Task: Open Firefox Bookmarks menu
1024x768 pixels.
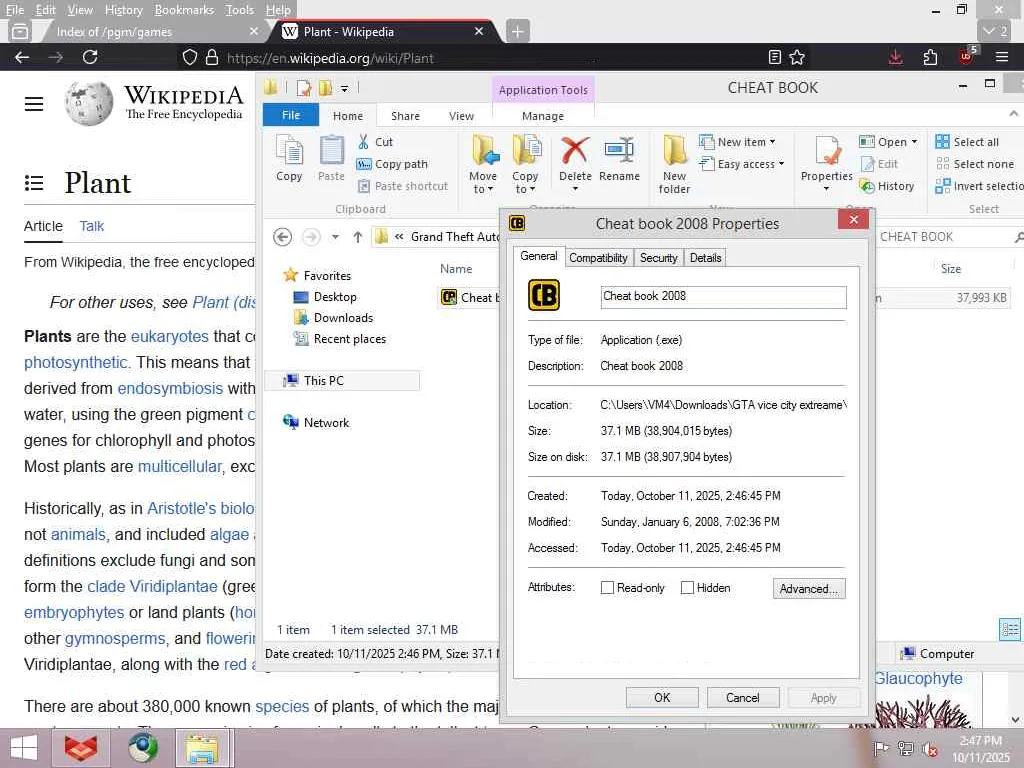Action: tap(184, 10)
